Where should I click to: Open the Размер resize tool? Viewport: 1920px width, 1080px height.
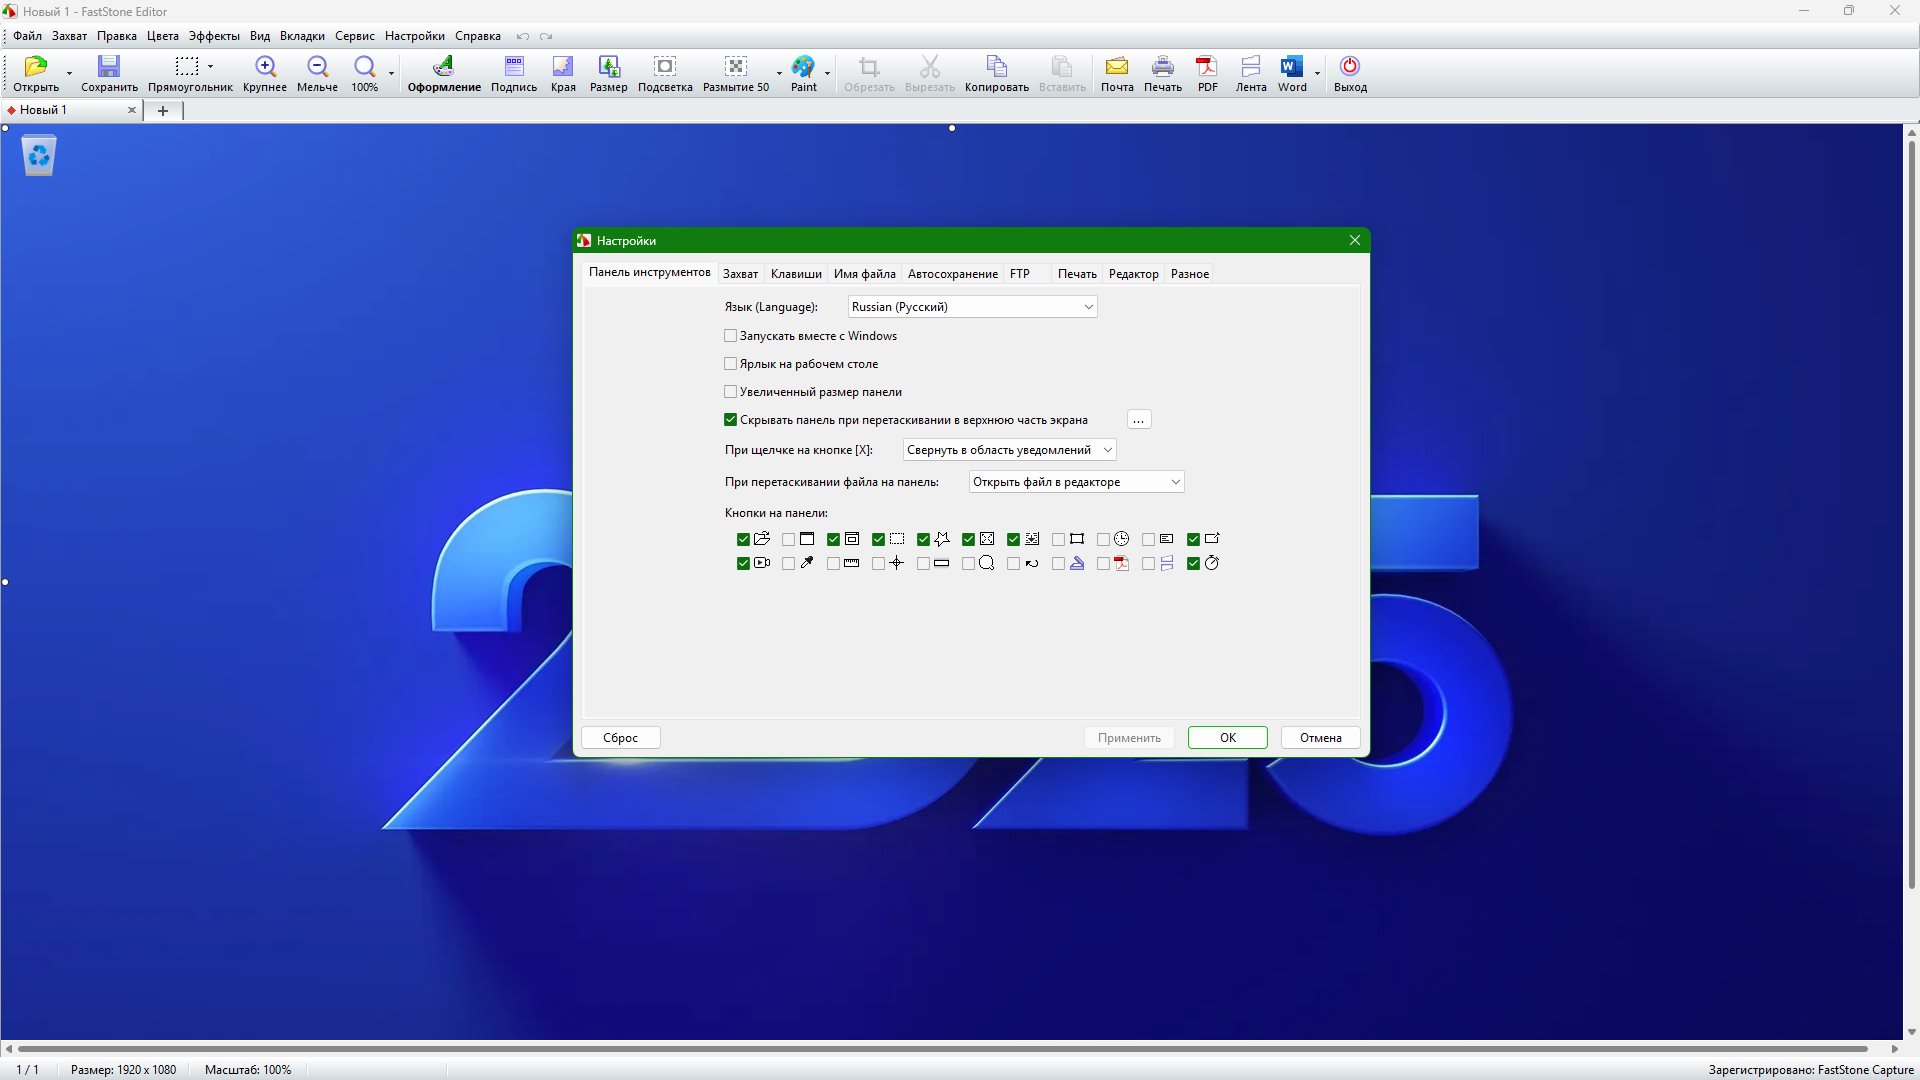[608, 67]
